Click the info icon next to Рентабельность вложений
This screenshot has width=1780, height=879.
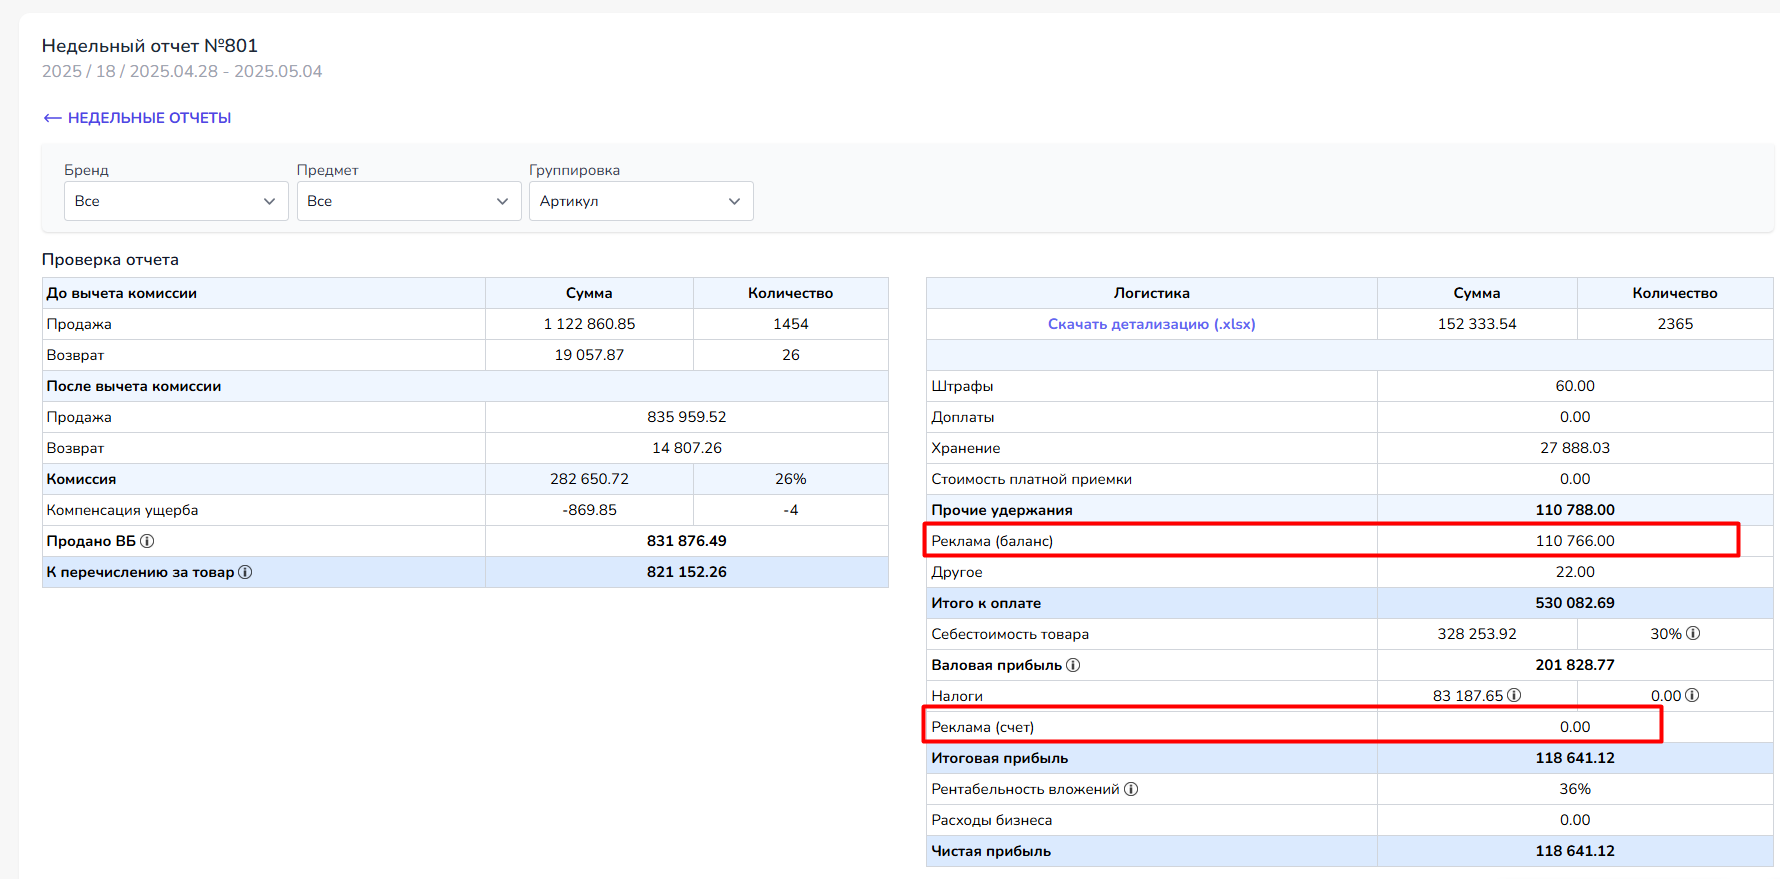pos(1131,789)
